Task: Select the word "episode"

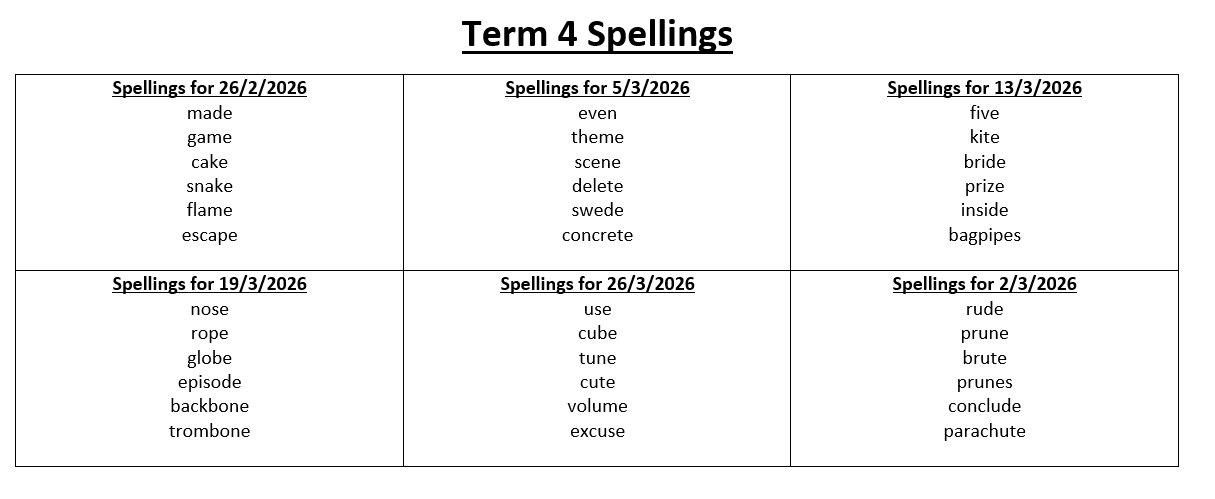Action: tap(209, 382)
